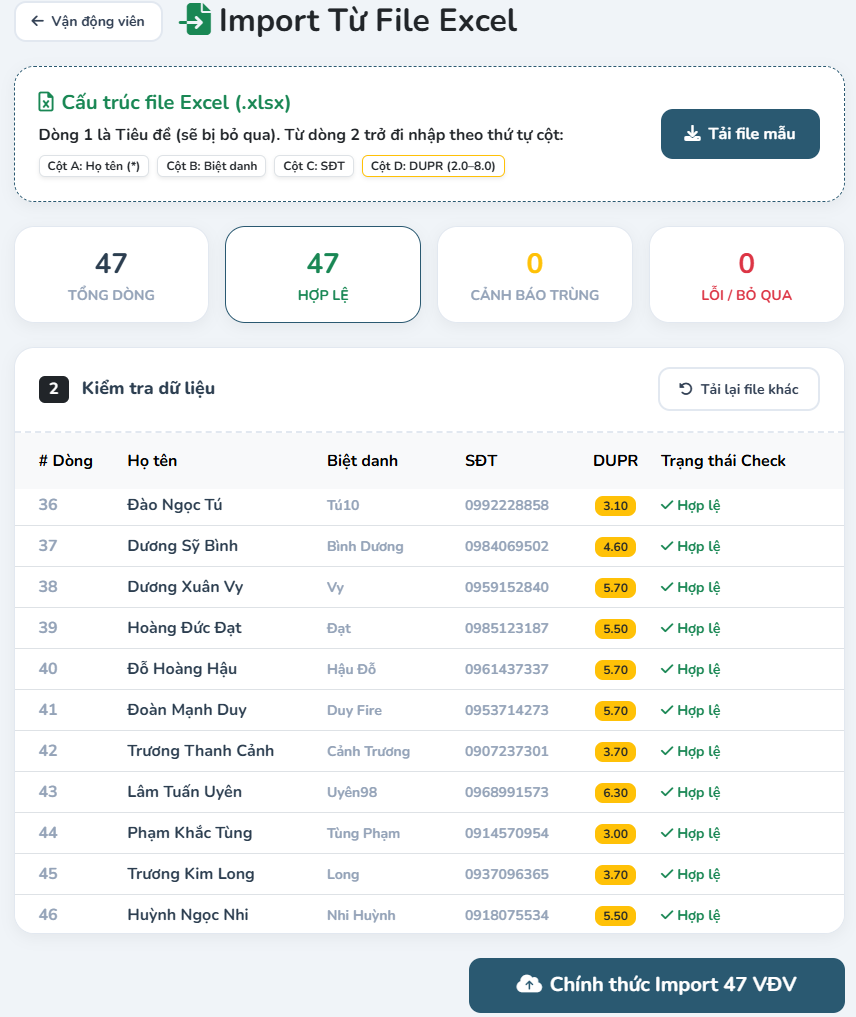Click the Trạng thái Check column header
This screenshot has width=856, height=1017.
tap(723, 461)
